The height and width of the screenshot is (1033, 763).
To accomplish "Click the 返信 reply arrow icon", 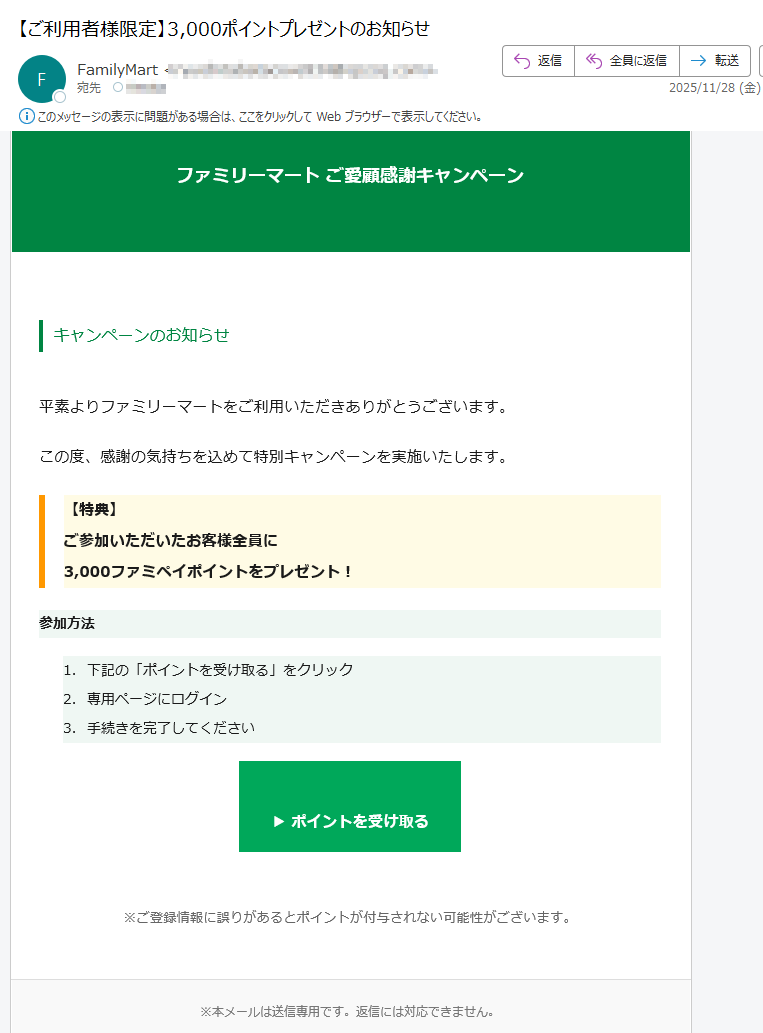I will tap(522, 61).
